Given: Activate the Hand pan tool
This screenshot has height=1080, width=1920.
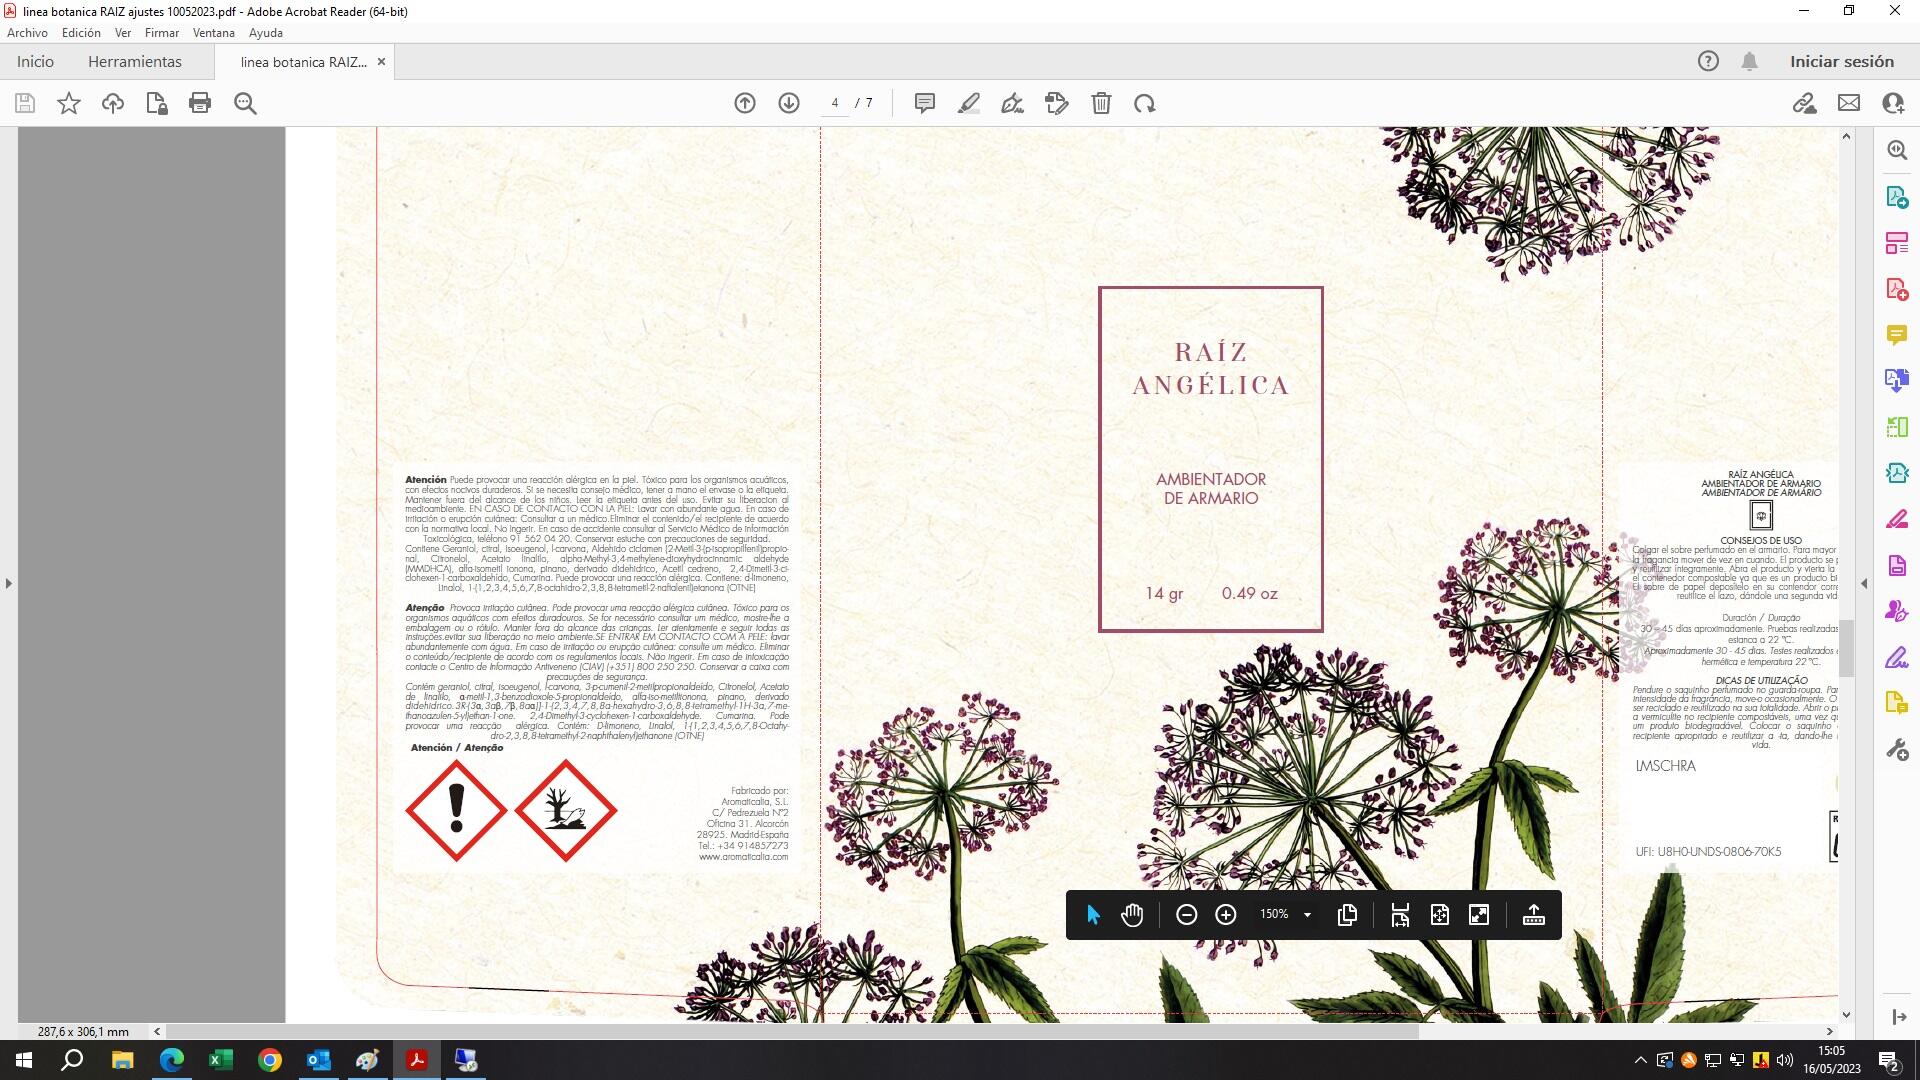Looking at the screenshot, I should (1132, 914).
